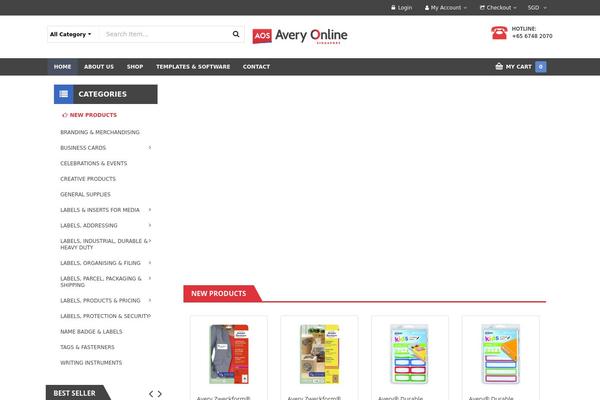
Task: Open Celebrations & Events category
Action: coord(94,163)
